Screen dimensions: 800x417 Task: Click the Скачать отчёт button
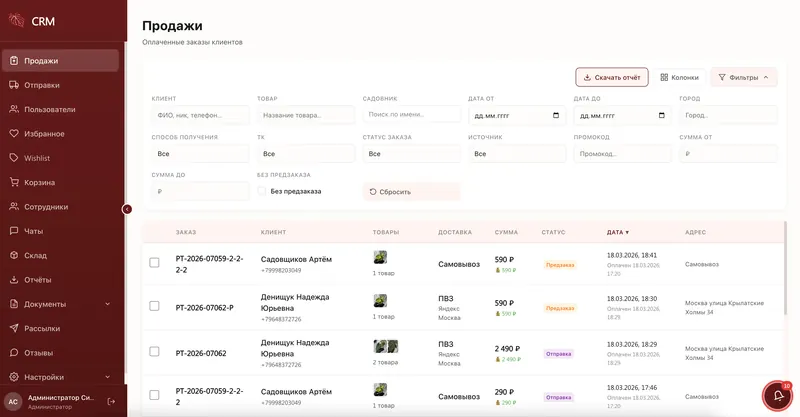click(x=612, y=78)
